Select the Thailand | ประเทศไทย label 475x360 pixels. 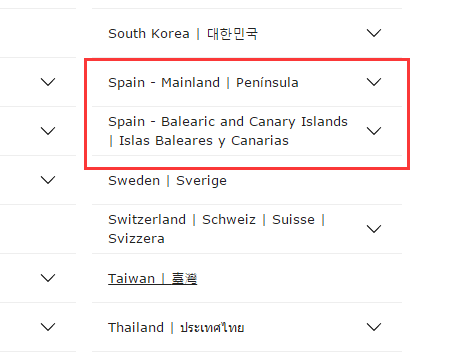(176, 327)
